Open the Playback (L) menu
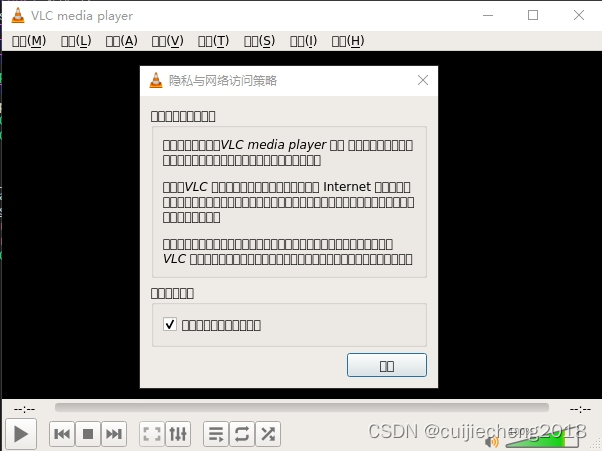 [76, 41]
